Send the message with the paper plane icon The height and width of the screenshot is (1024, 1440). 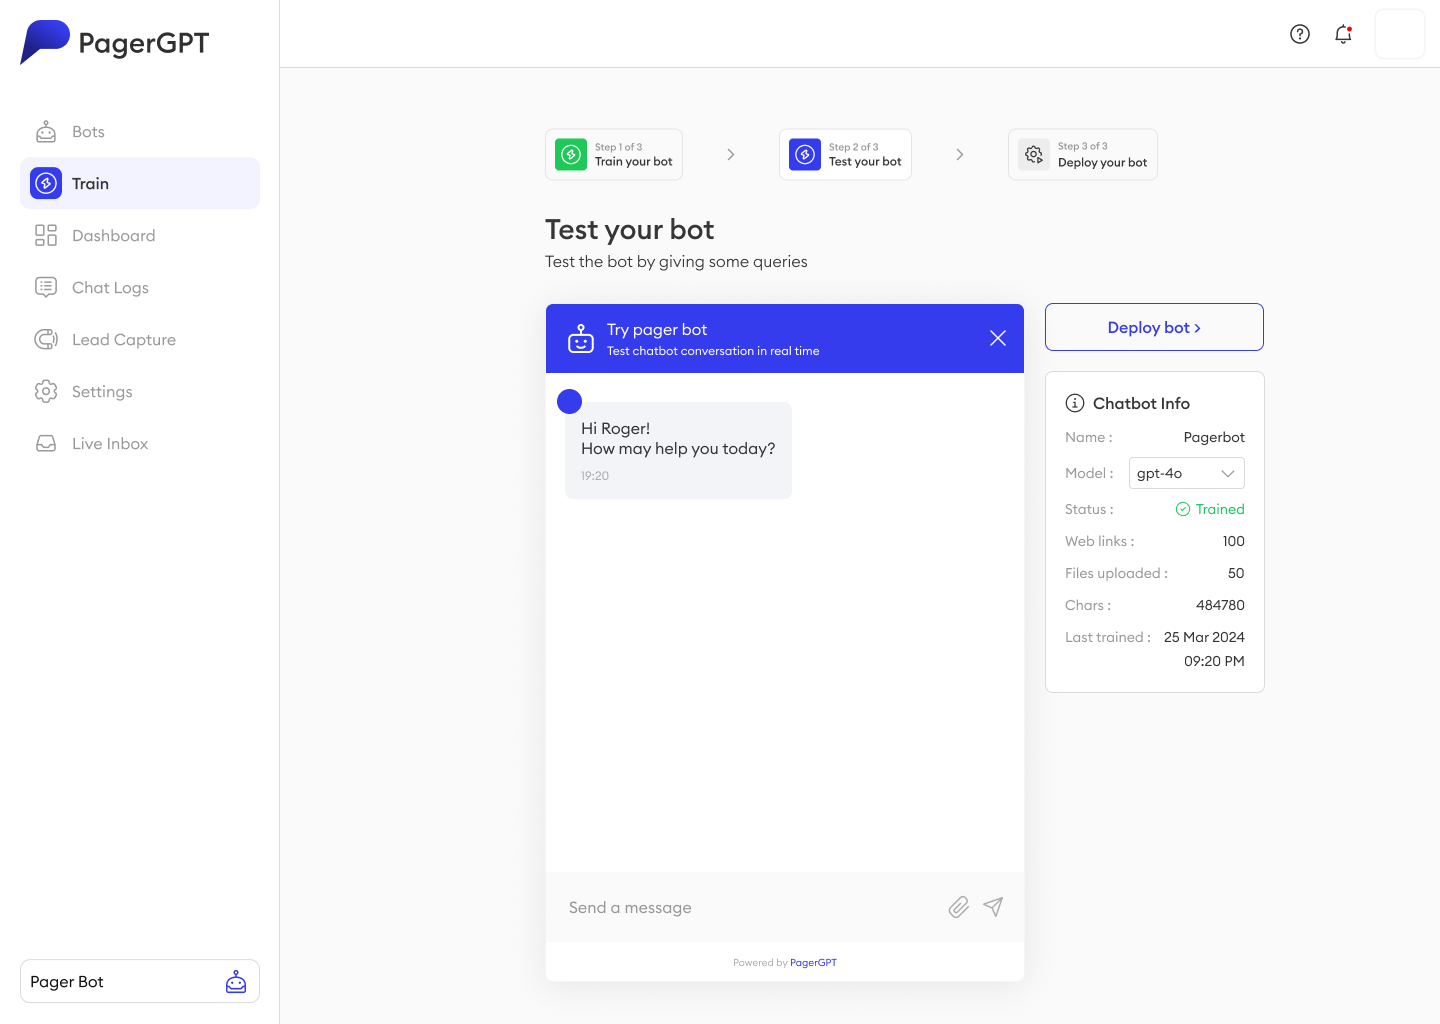(993, 907)
